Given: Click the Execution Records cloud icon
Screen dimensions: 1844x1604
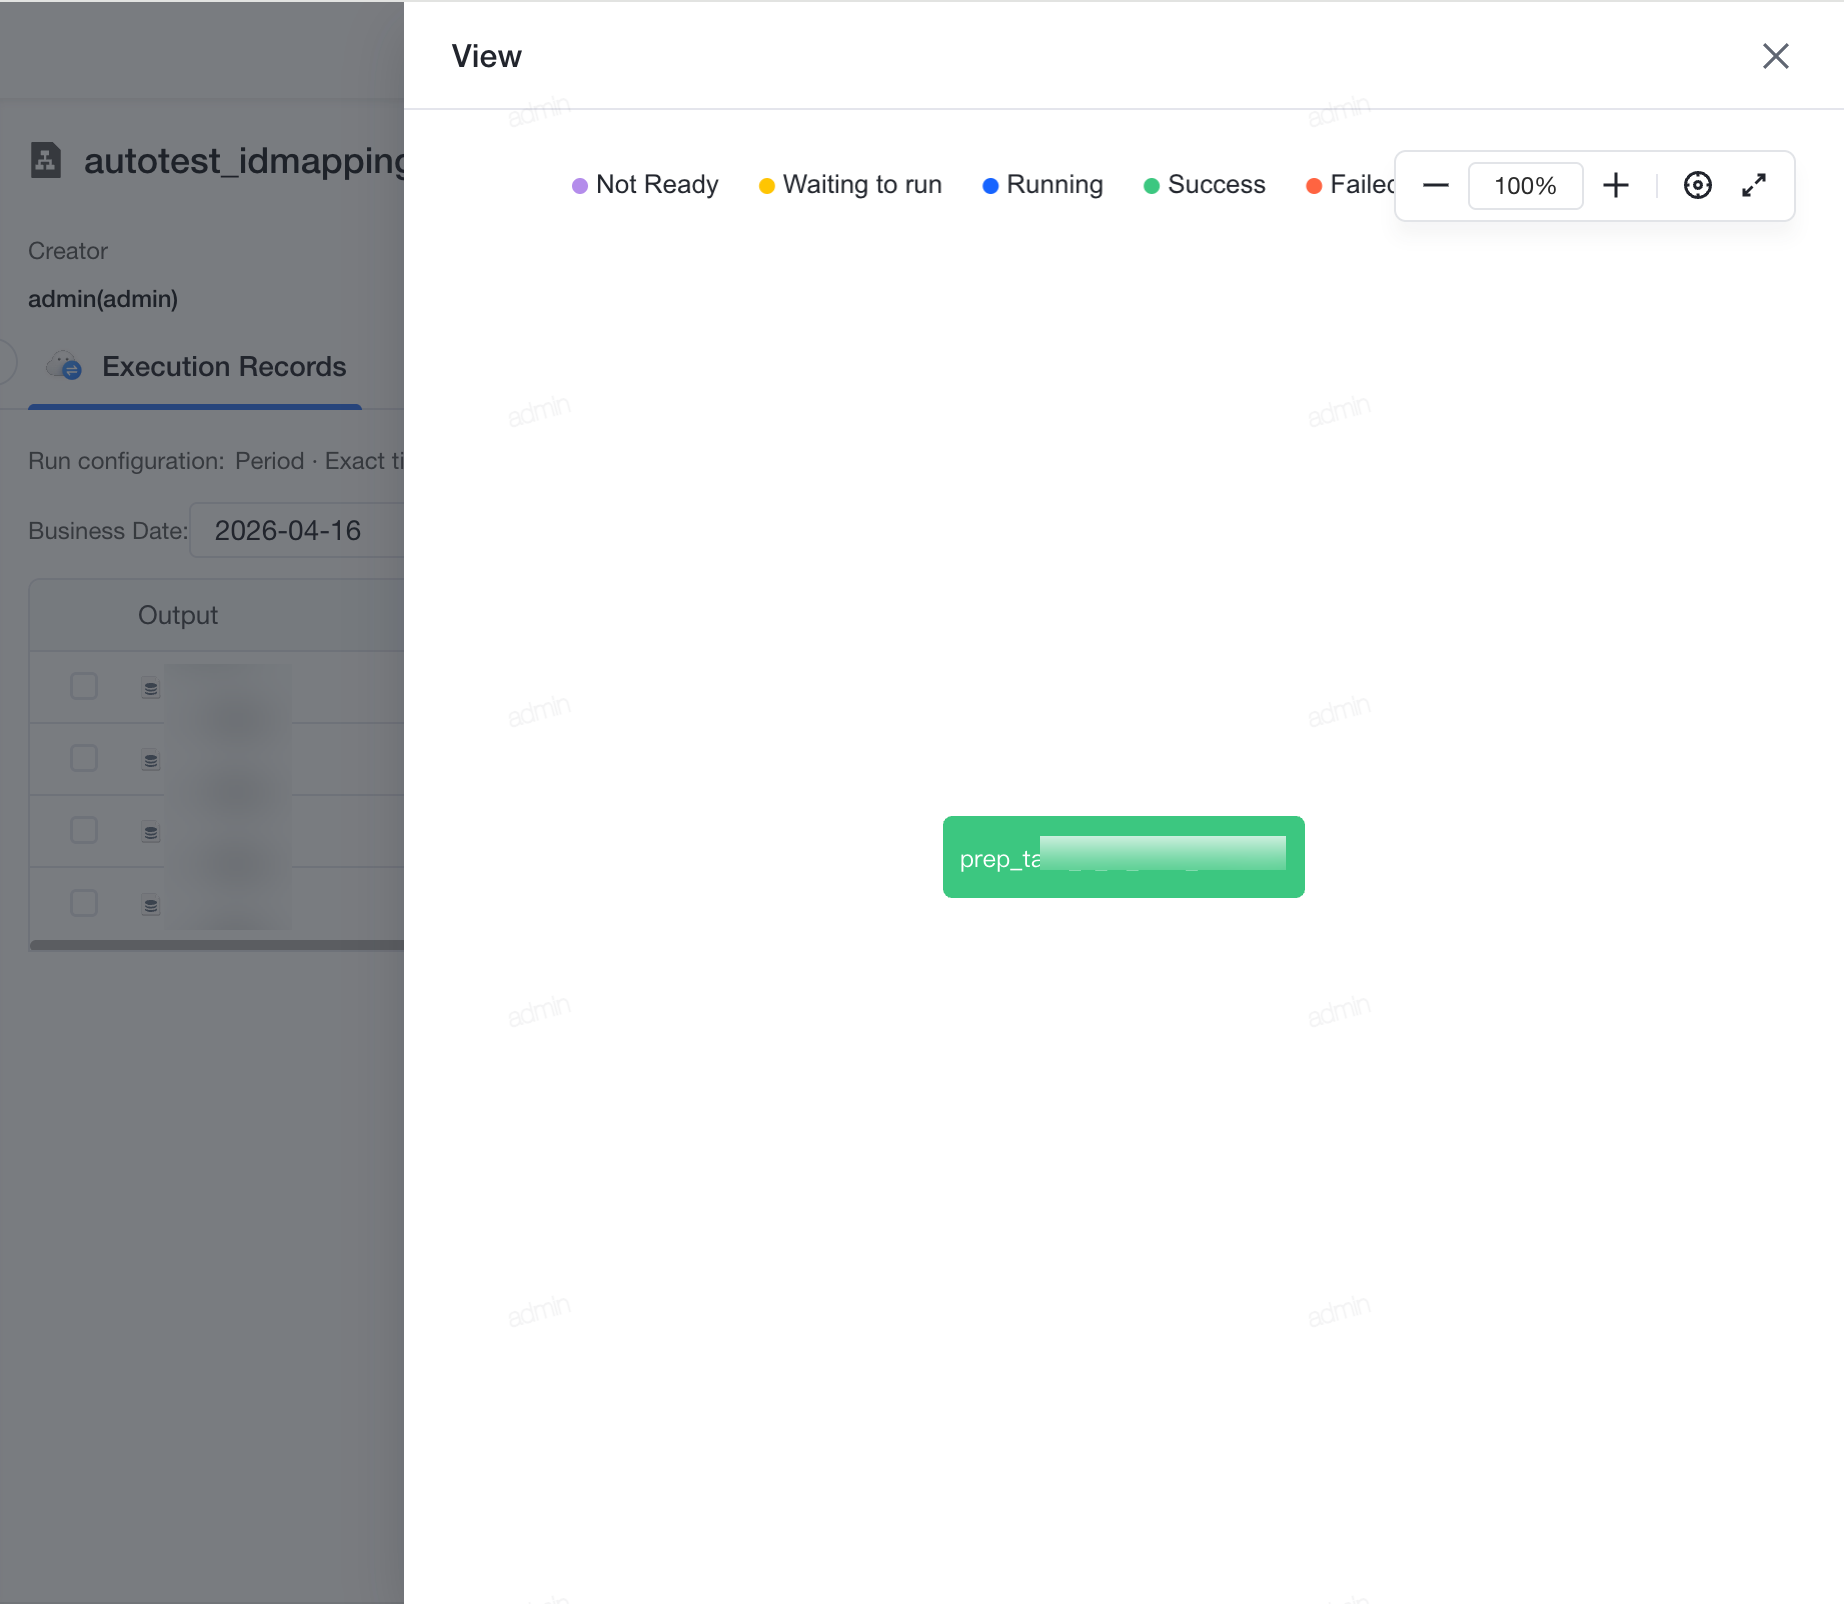Looking at the screenshot, I should (x=65, y=366).
